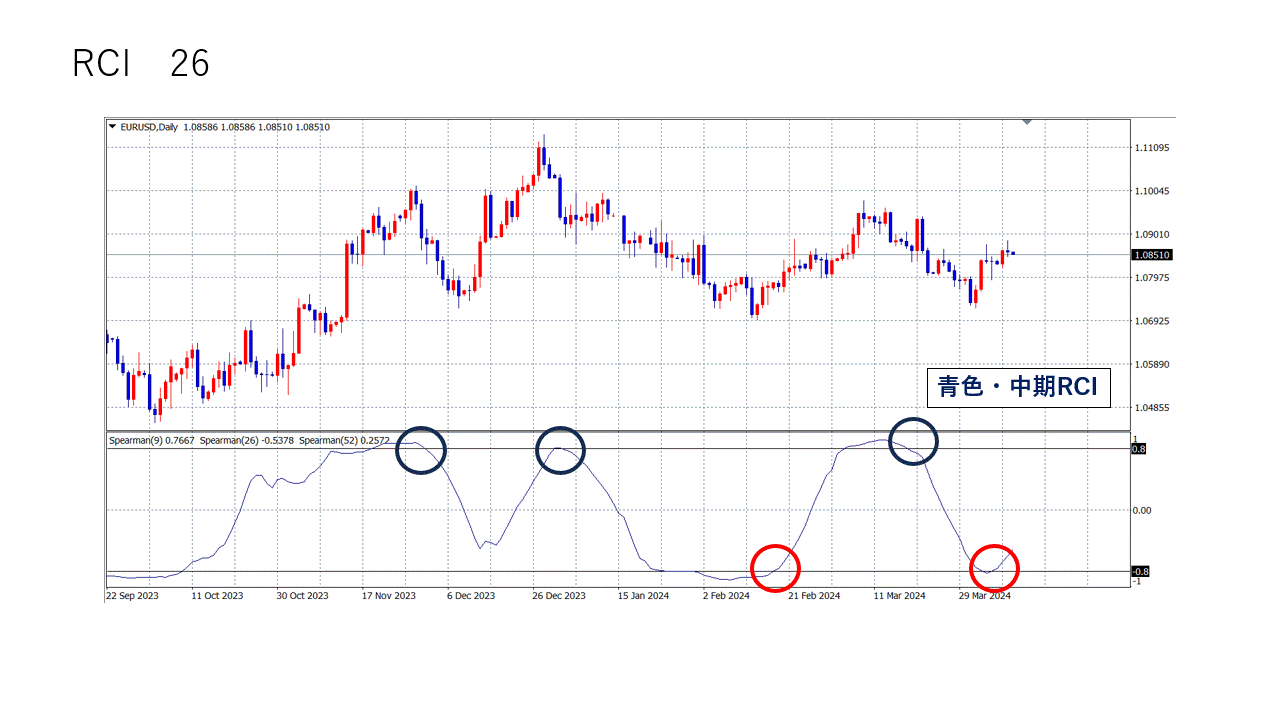Viewport: 1280px width, 720px height.
Task: Click date label 29 Mar 2024
Action: 986,595
